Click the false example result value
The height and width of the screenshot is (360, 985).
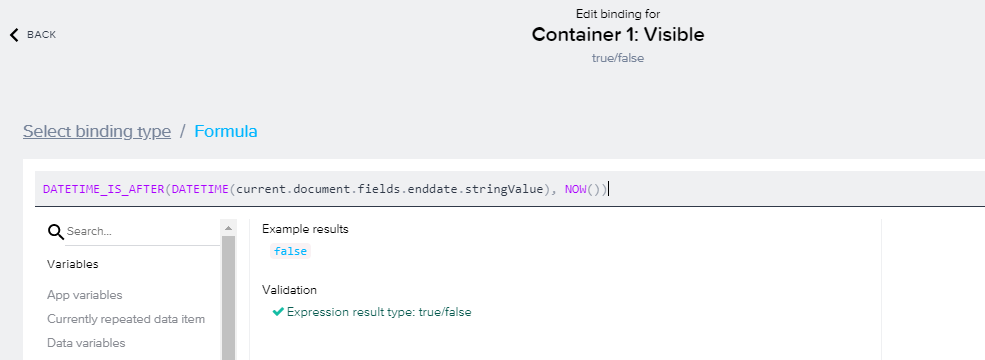290,251
